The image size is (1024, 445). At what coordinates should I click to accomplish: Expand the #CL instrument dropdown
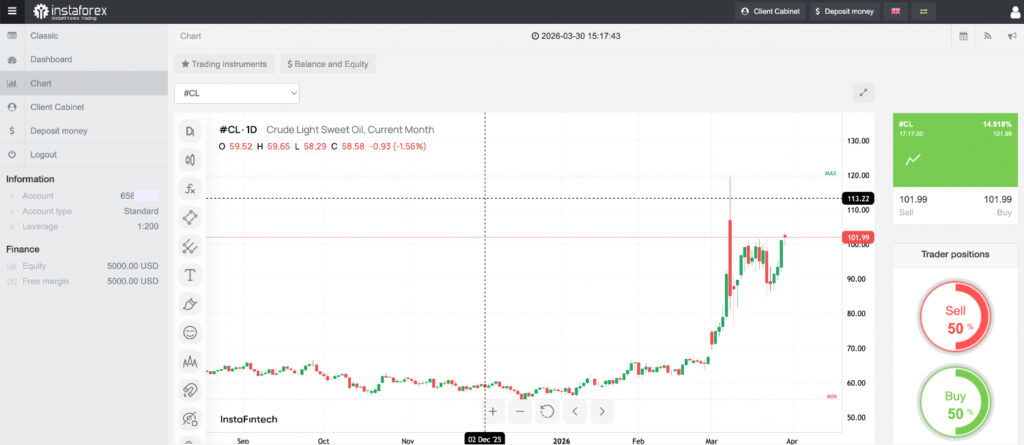(x=237, y=93)
